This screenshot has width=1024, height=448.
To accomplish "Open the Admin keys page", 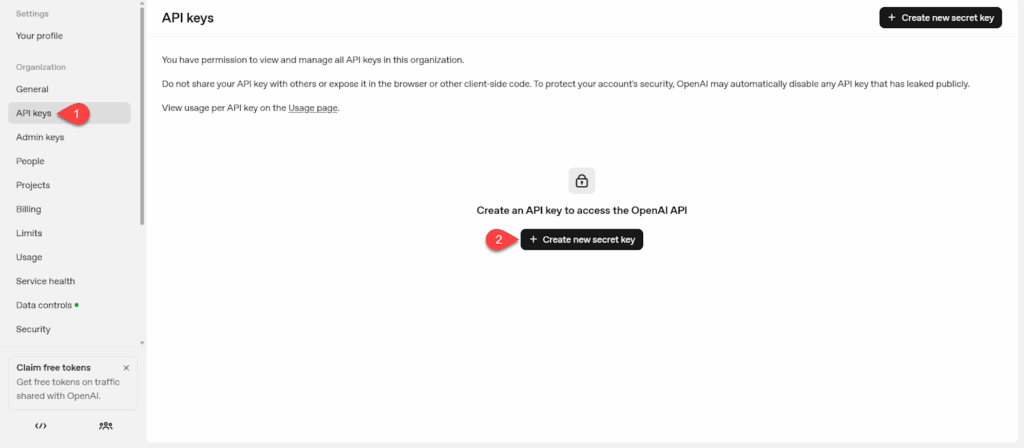I will coord(40,137).
